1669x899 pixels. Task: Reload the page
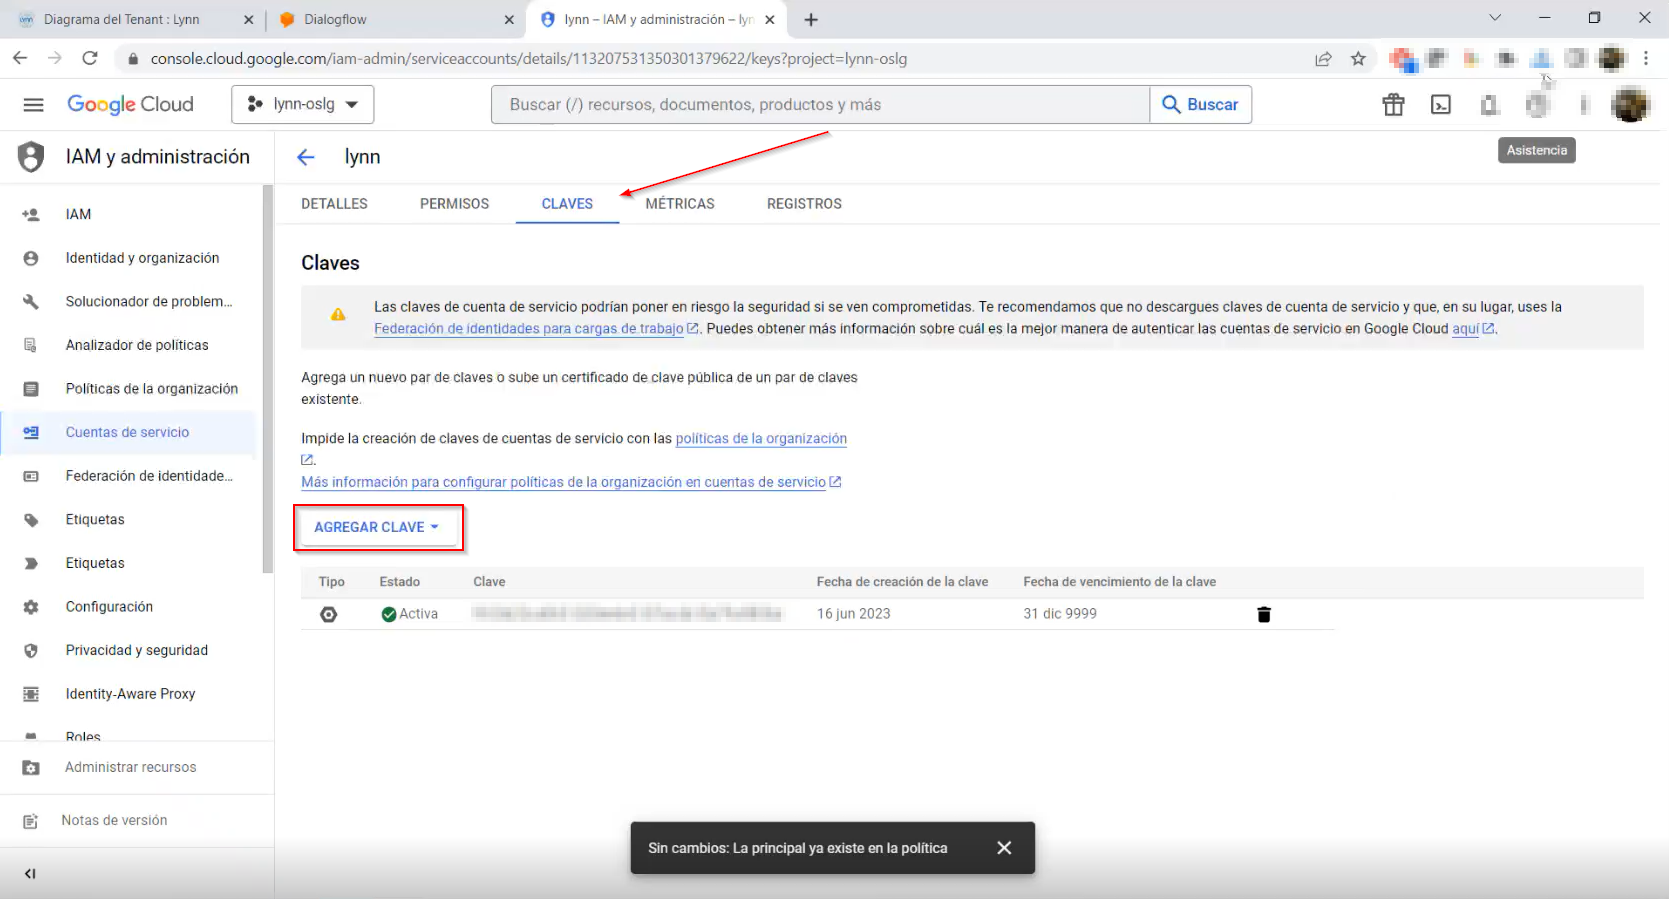coord(90,58)
